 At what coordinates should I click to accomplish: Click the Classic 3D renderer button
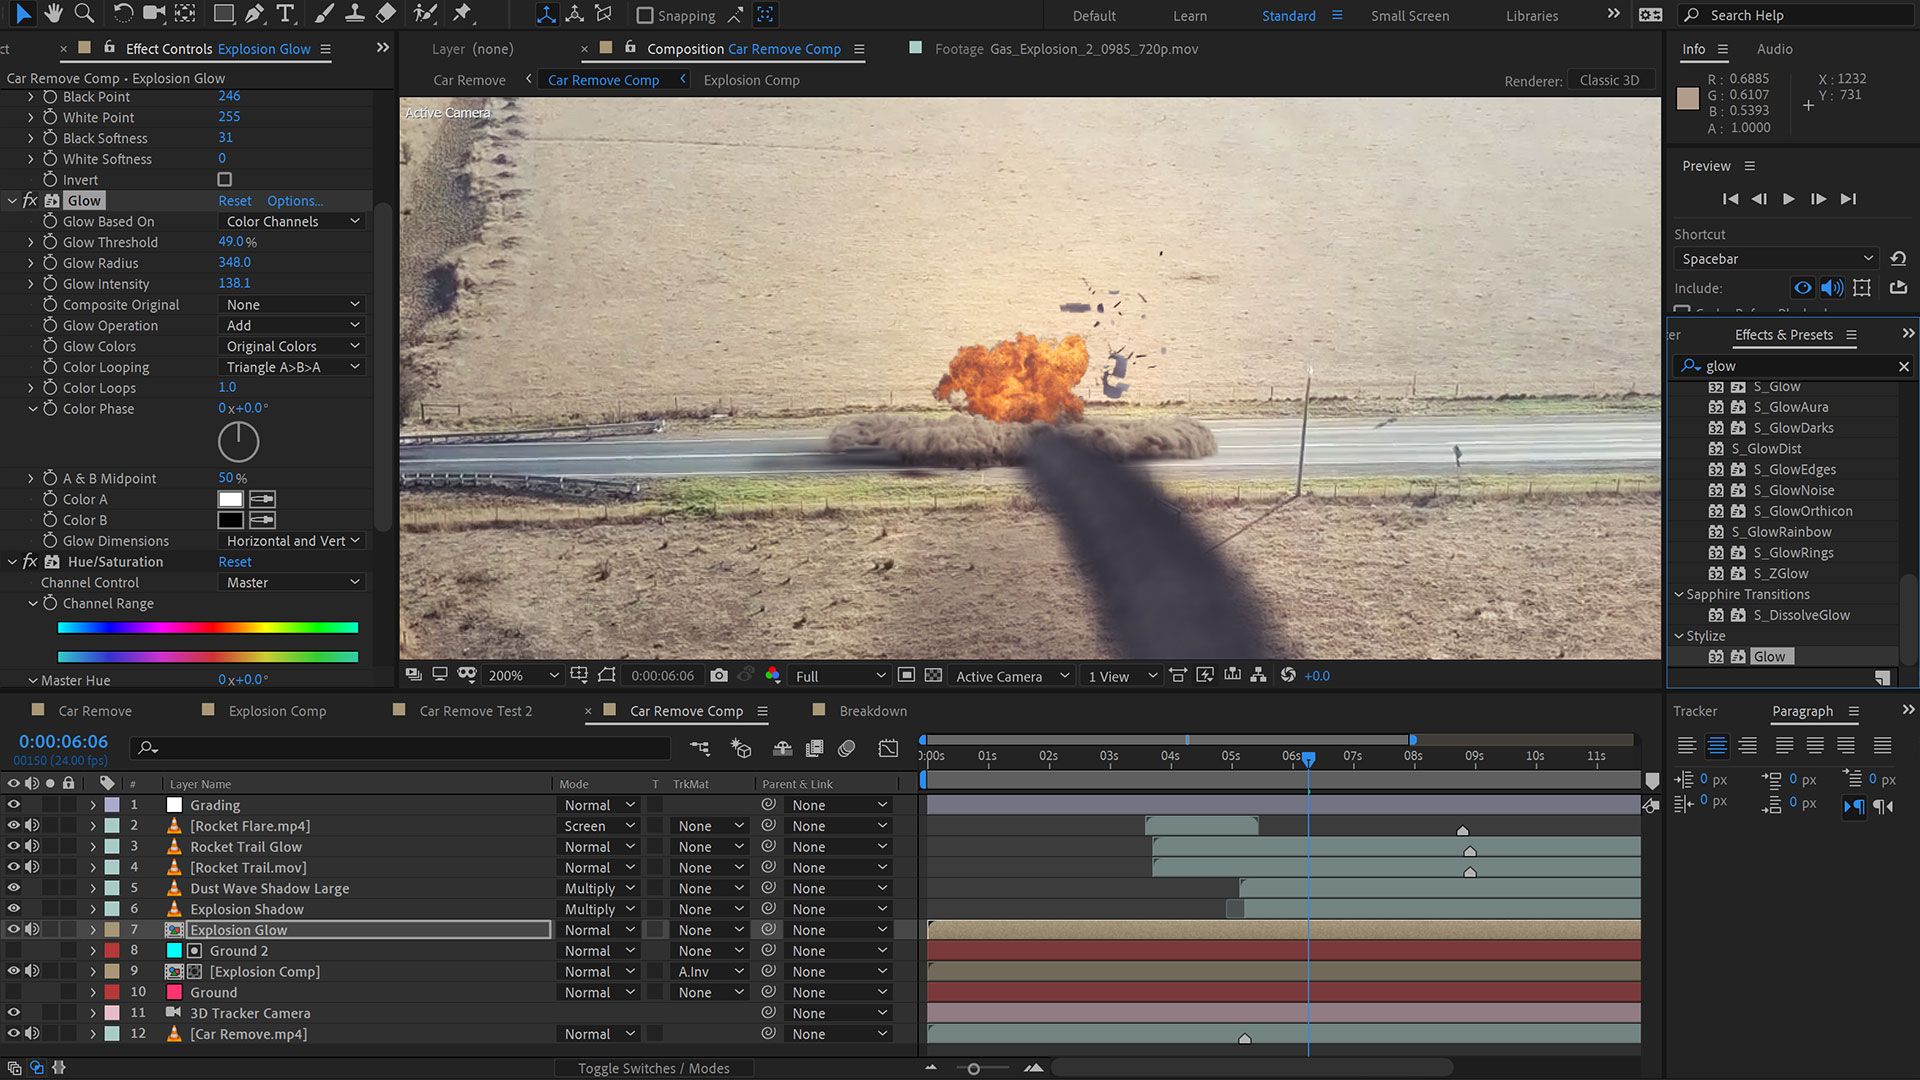pyautogui.click(x=1609, y=80)
